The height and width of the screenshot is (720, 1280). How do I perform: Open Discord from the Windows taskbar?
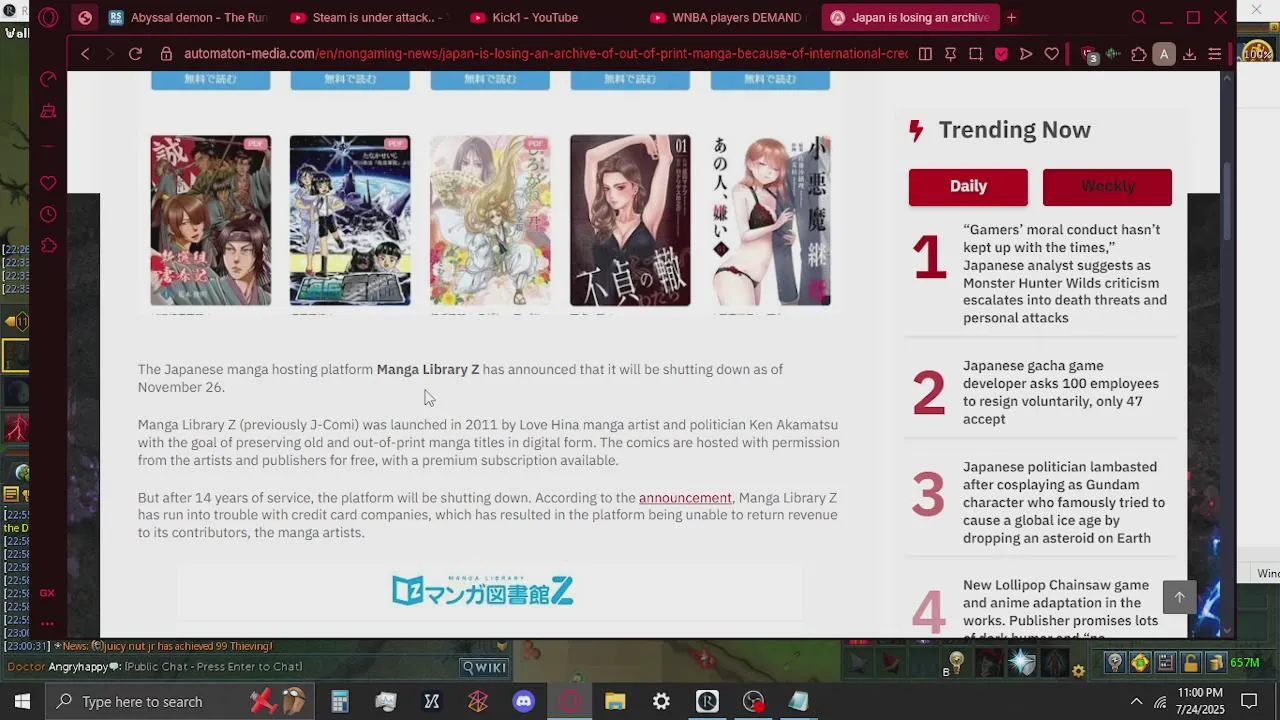click(x=523, y=702)
